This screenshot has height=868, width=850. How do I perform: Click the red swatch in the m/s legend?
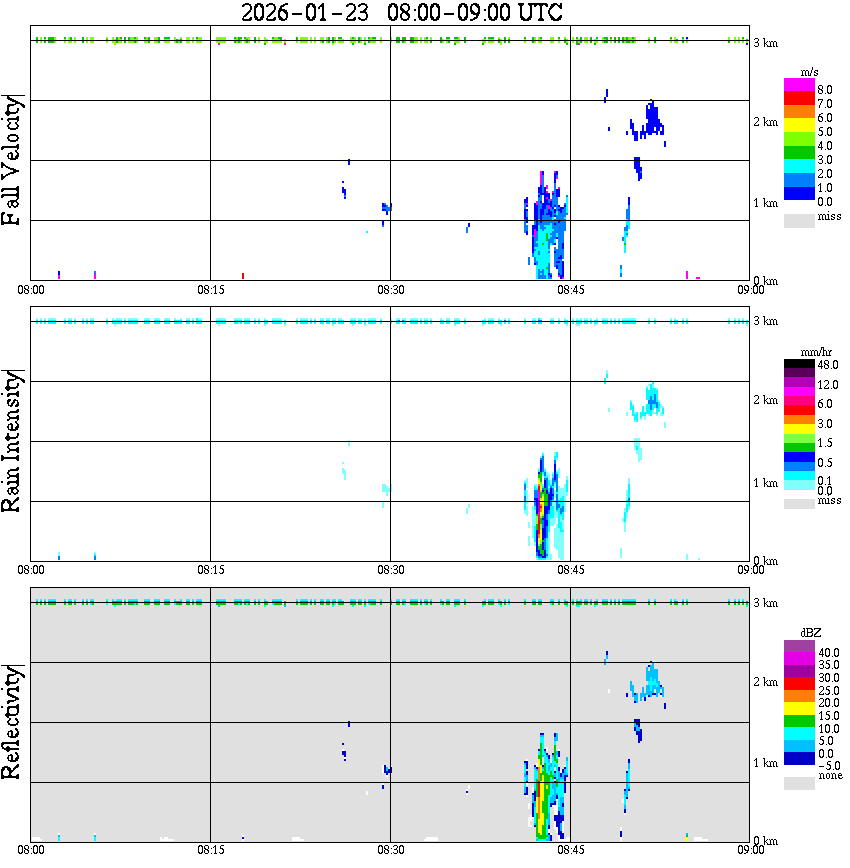799,99
